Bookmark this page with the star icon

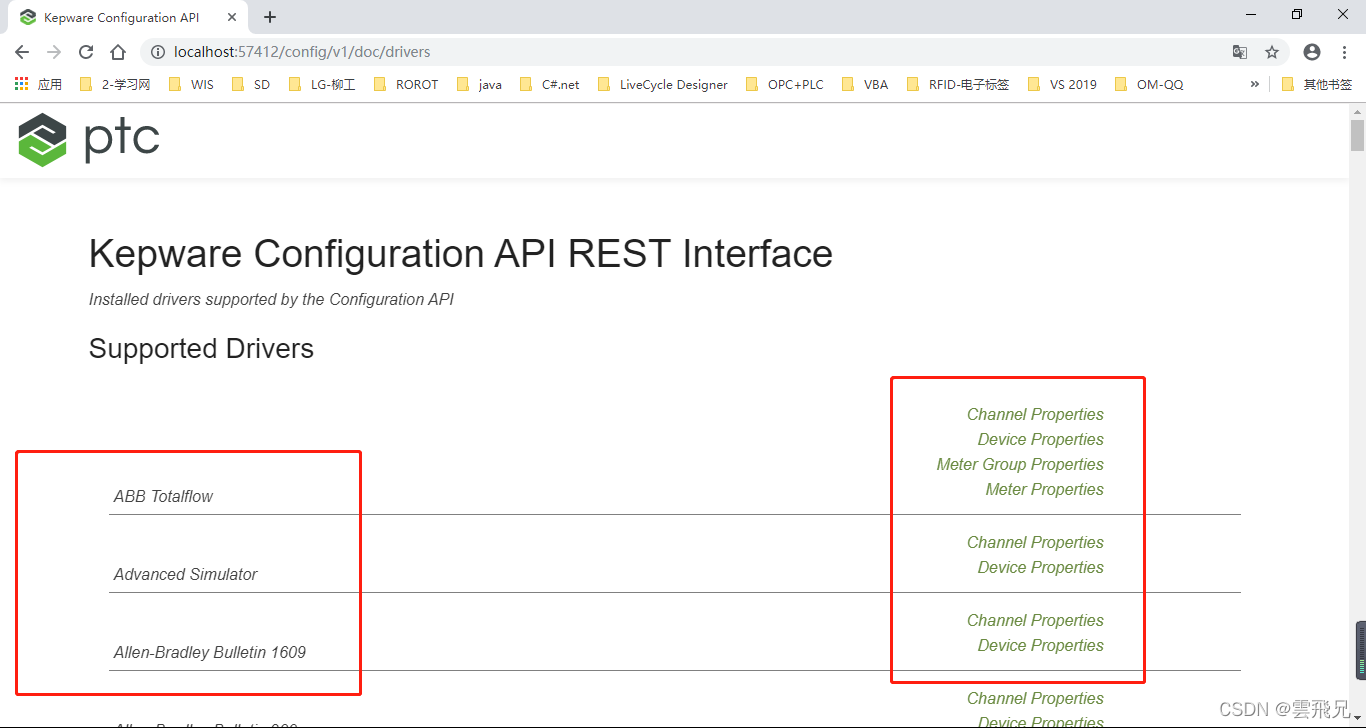(x=1272, y=52)
